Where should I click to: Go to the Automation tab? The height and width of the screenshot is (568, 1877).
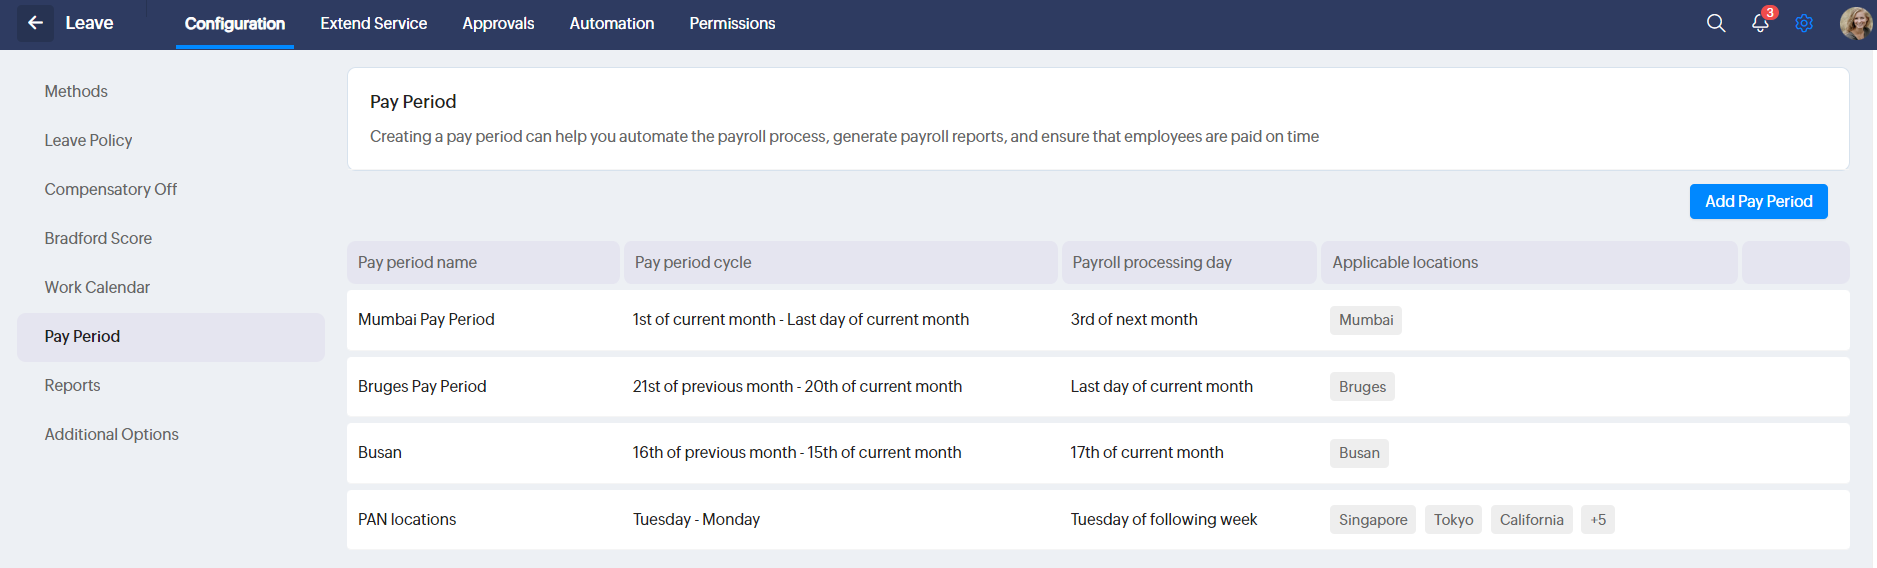(611, 23)
